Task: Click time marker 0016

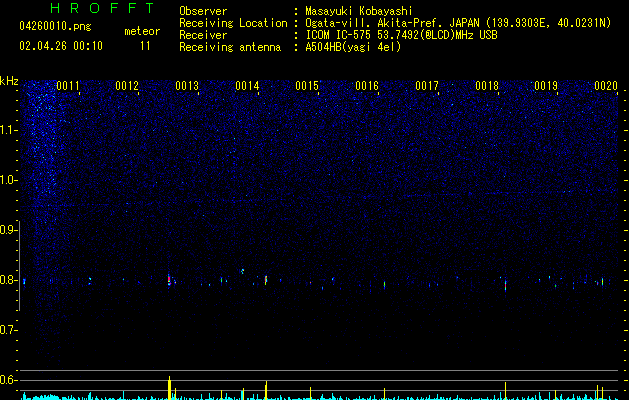Action: 367,86
